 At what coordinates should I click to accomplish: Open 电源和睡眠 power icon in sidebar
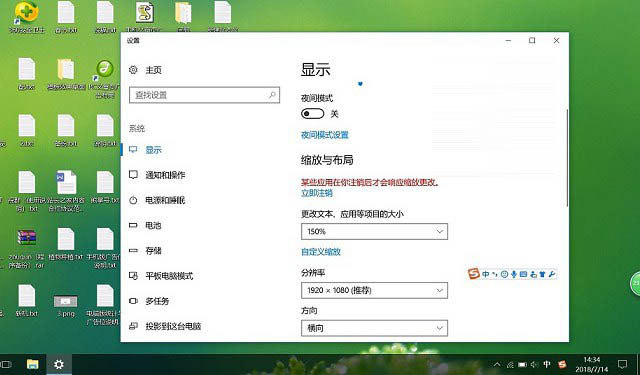coord(133,200)
